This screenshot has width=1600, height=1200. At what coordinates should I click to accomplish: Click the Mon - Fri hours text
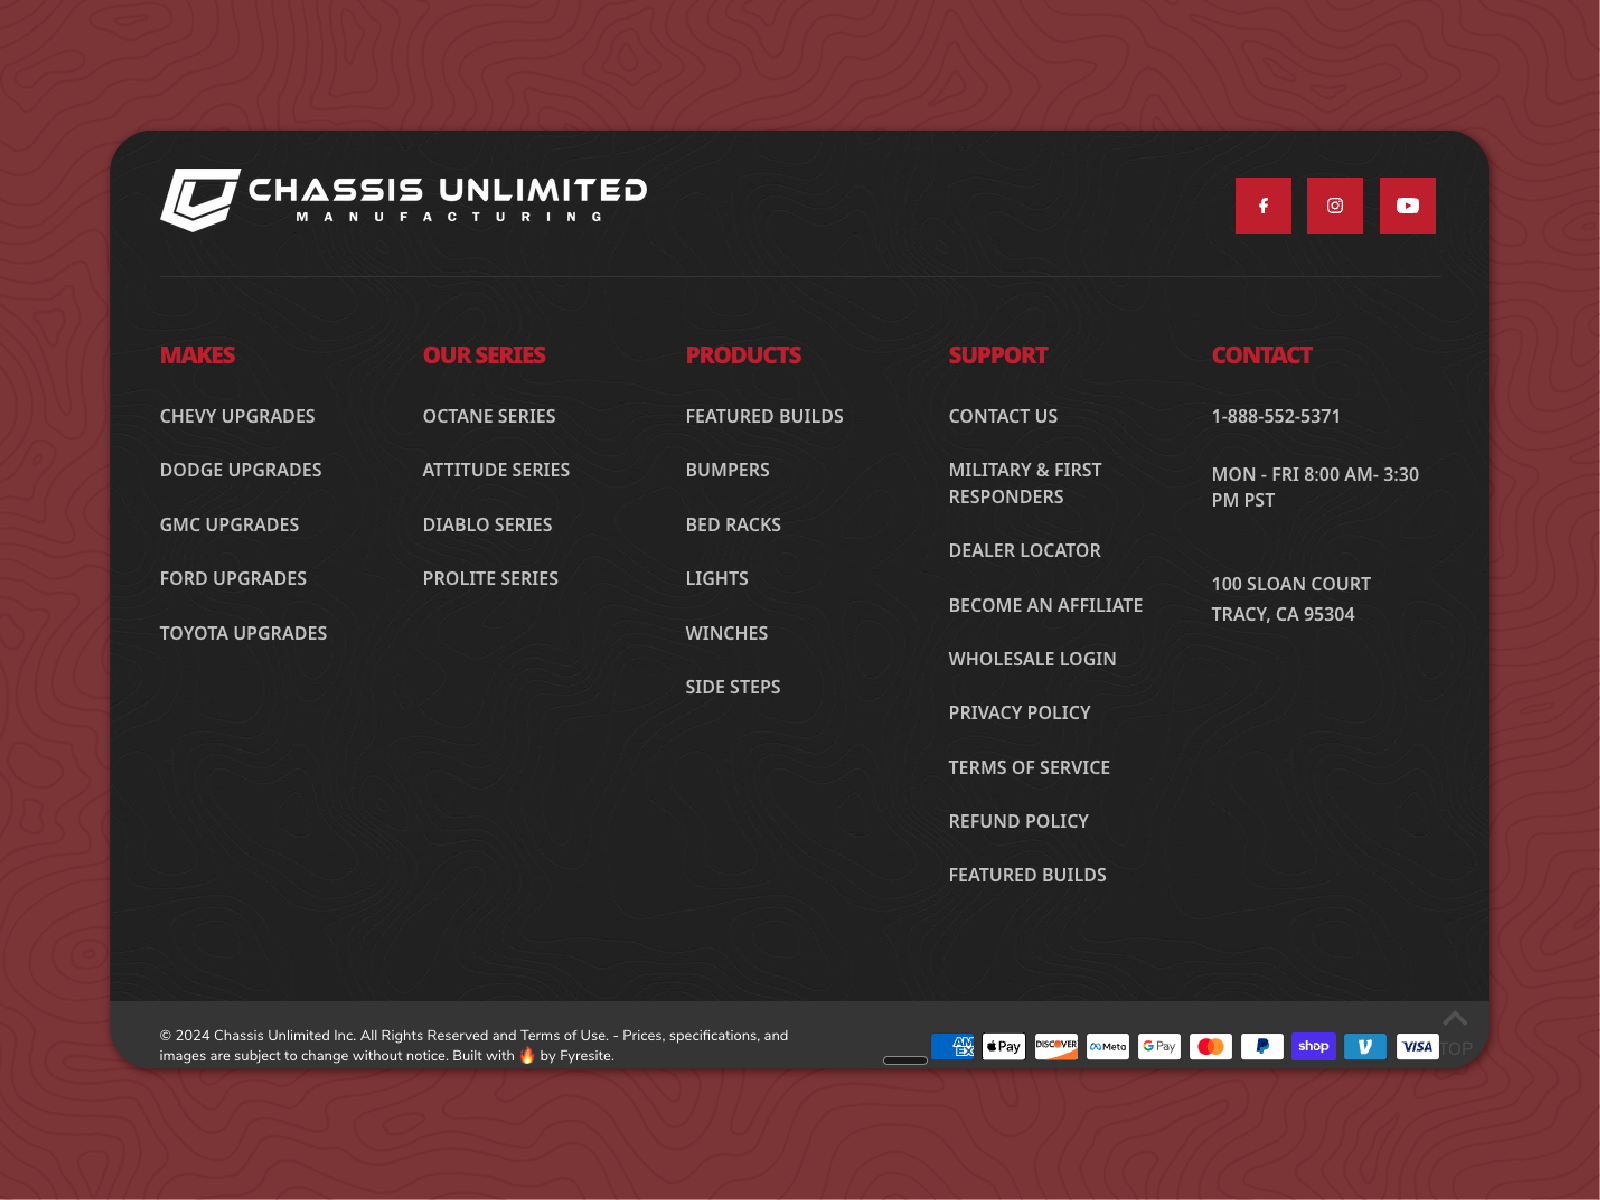(x=1315, y=488)
